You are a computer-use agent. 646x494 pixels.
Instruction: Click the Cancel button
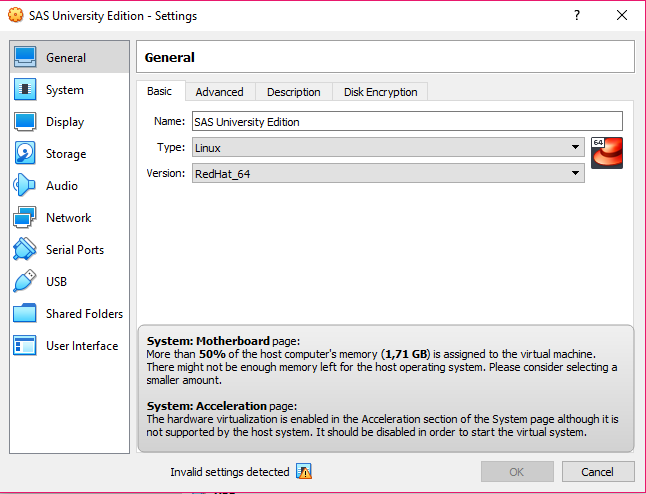point(597,471)
